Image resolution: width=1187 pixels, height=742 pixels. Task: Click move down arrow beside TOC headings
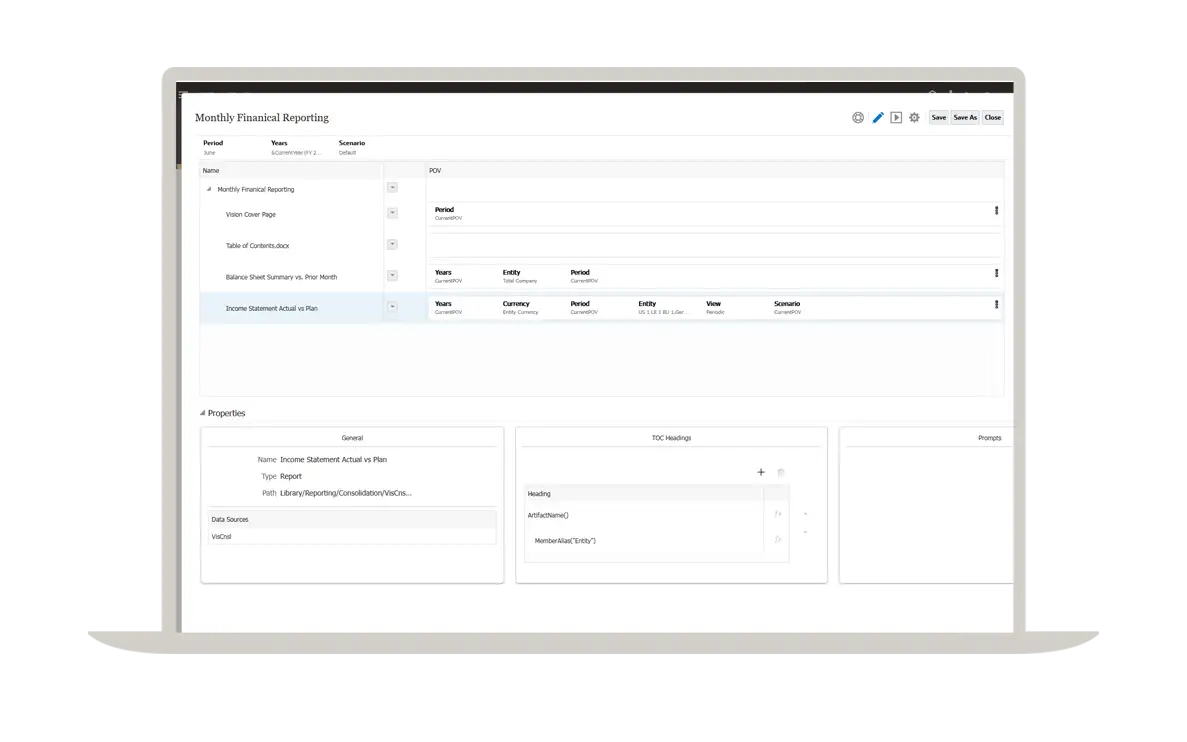(805, 532)
